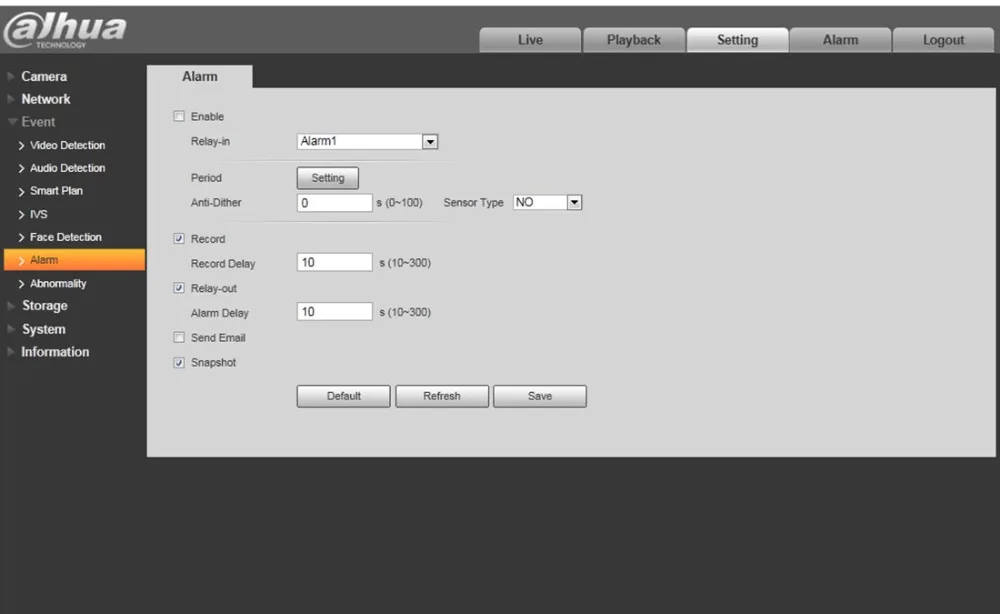Focus the Anti-Dither input field

pyautogui.click(x=334, y=203)
